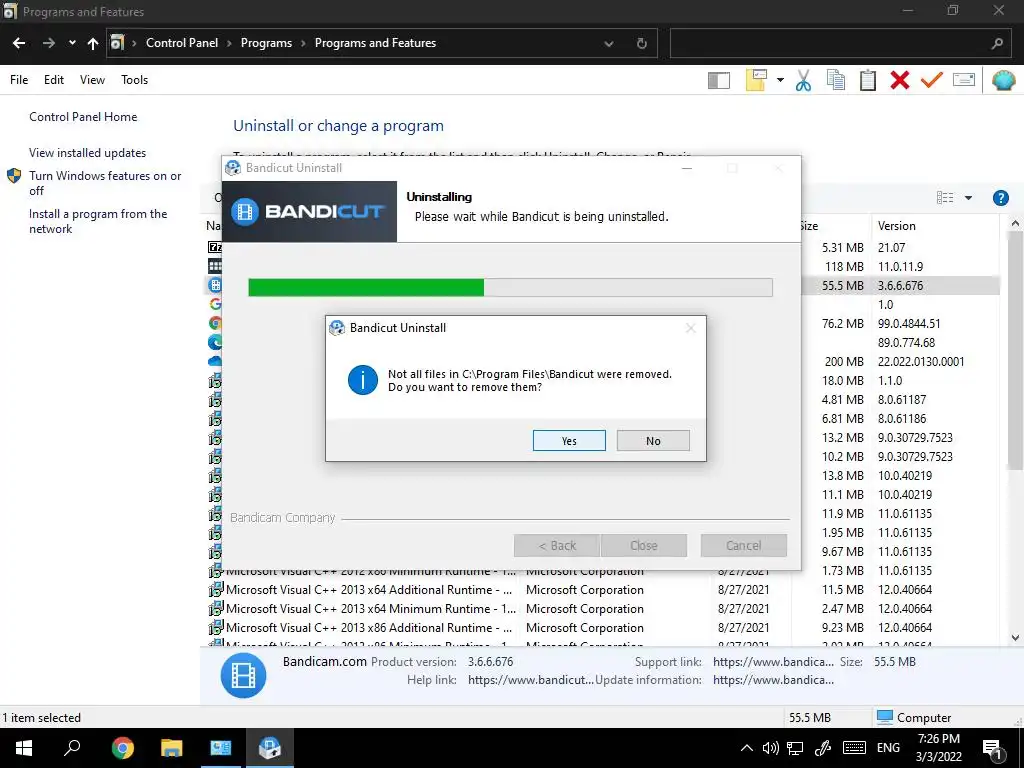Click the Properties toolbar icon
1024x768 pixels.
964,80
